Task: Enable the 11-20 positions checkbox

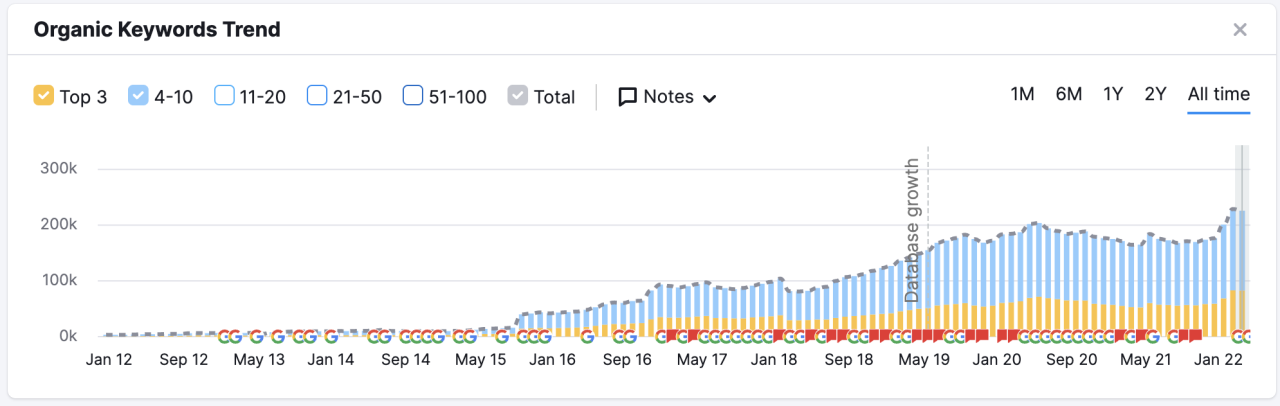Action: [x=225, y=96]
